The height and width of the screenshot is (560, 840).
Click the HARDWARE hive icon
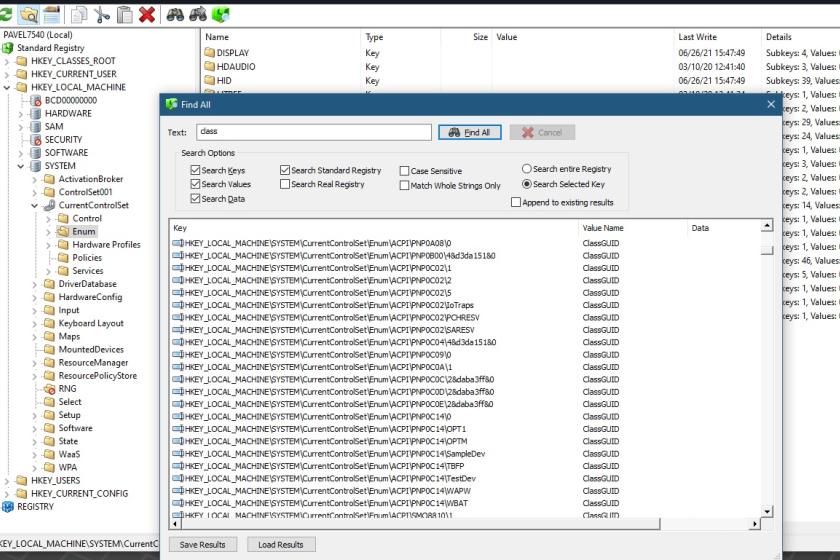[x=35, y=114]
